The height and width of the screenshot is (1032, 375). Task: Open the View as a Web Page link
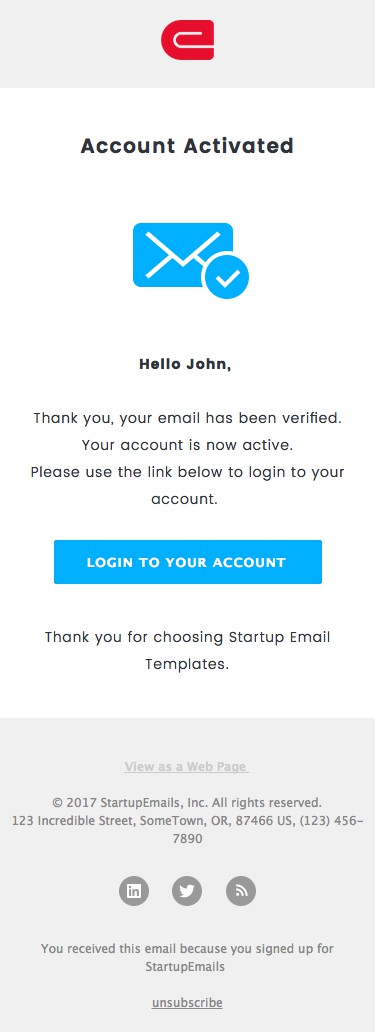pos(187,767)
